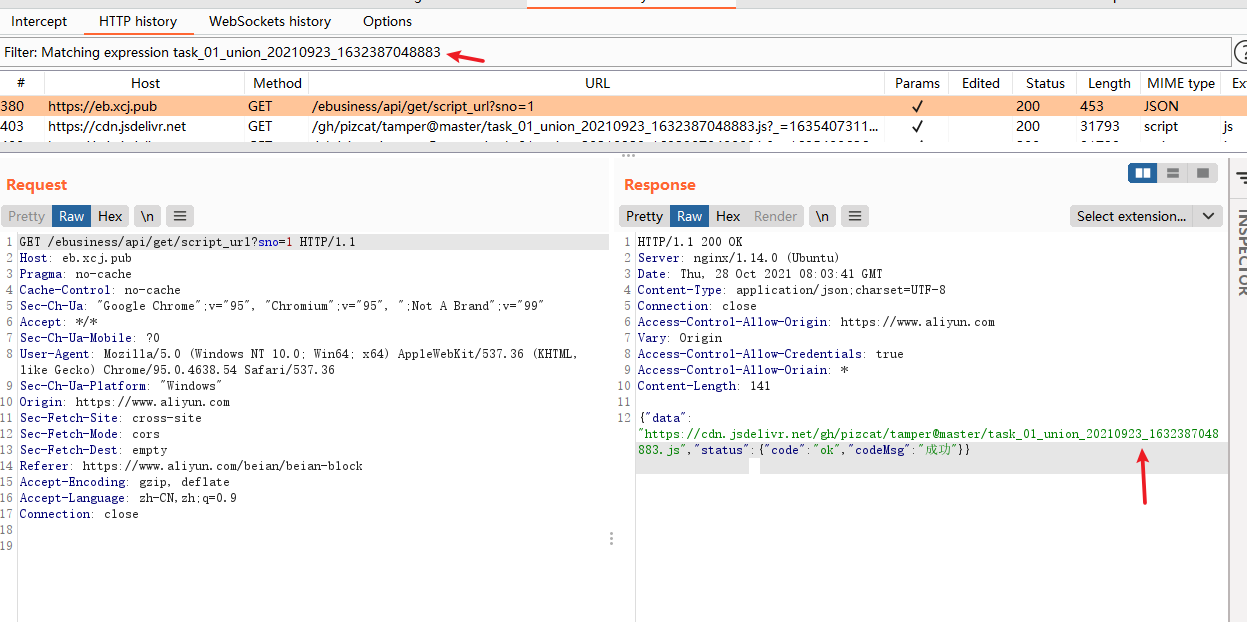Open the Request pane hamburger menu

(x=179, y=216)
